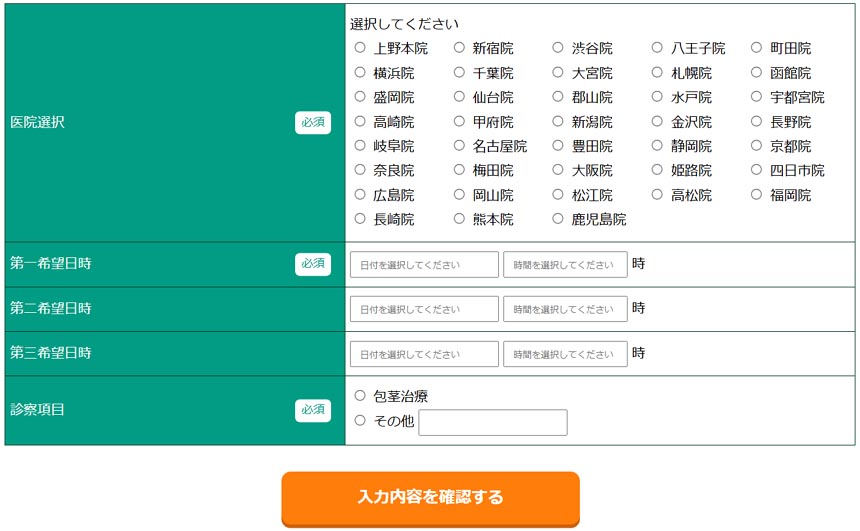
Task: Open the second preferred time selector
Action: point(565,309)
